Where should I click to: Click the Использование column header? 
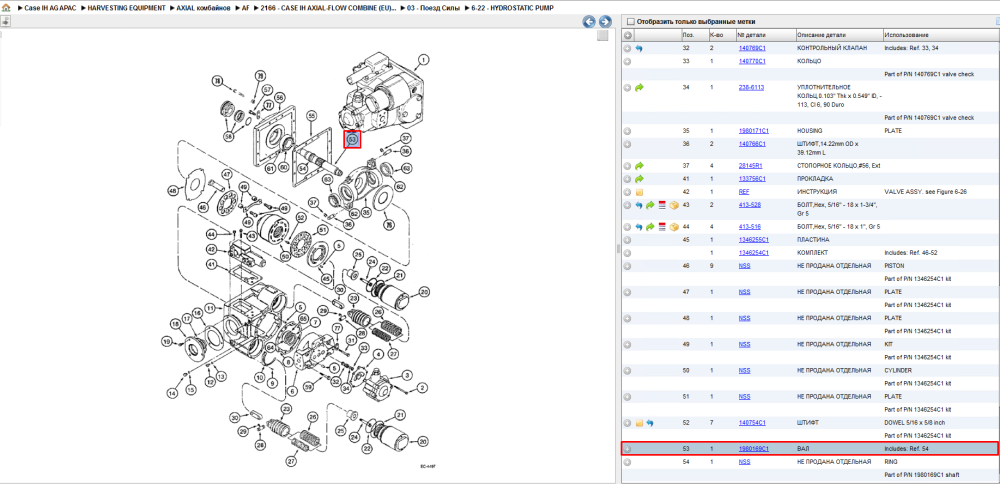[x=907, y=34]
